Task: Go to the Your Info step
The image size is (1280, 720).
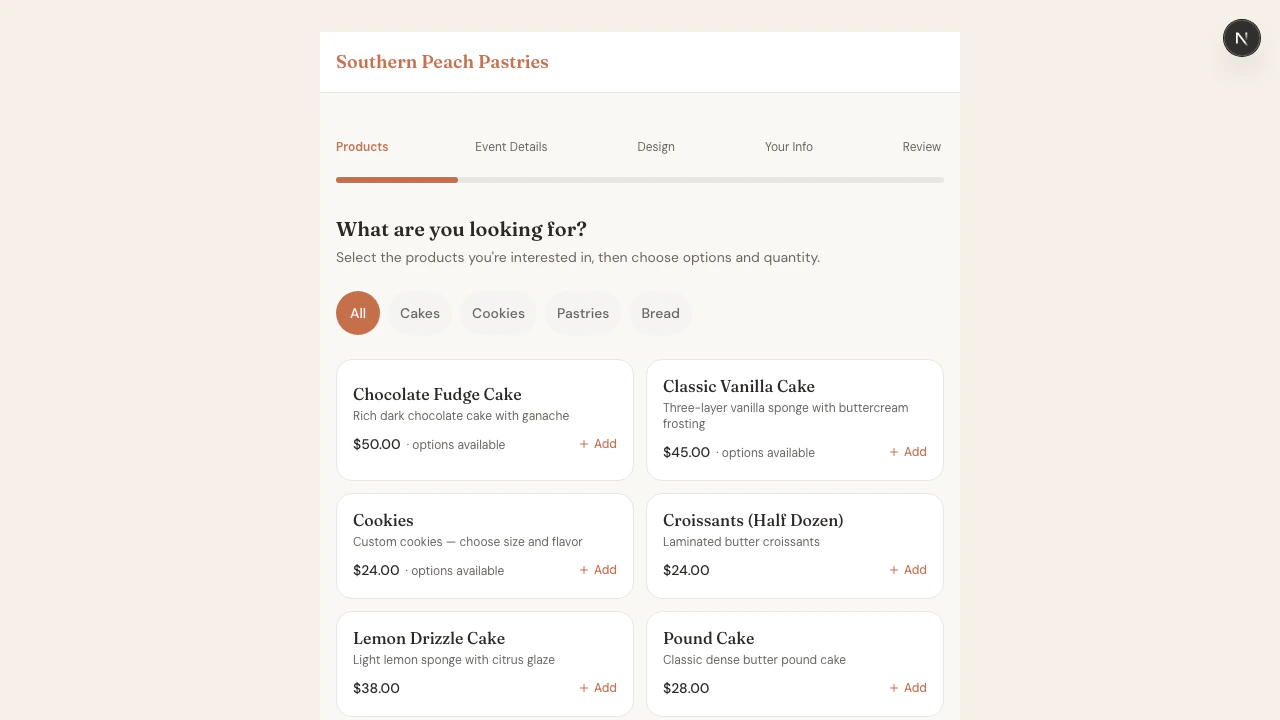Action: point(788,146)
